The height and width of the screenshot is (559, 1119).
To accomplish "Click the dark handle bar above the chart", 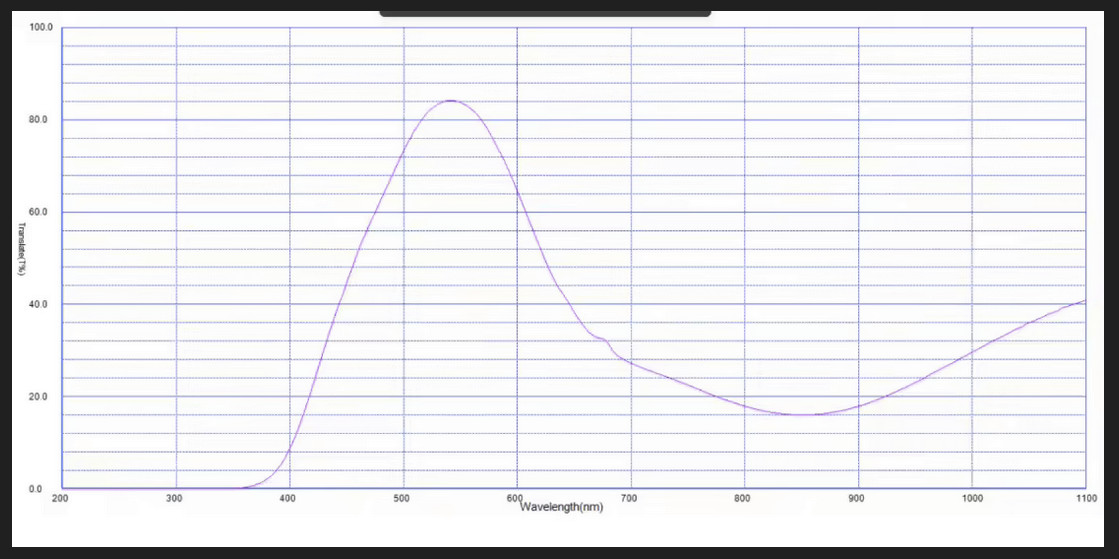I will tap(545, 13).
